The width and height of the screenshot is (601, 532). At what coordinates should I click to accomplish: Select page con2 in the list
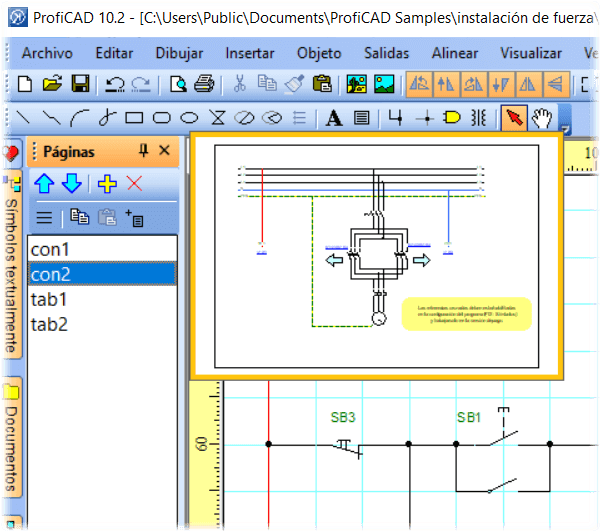[x=102, y=274]
